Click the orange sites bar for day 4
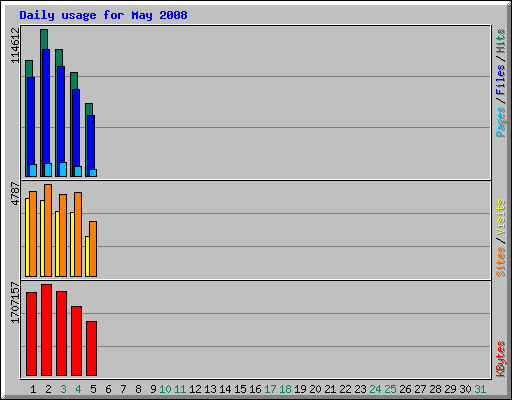 tap(78, 234)
